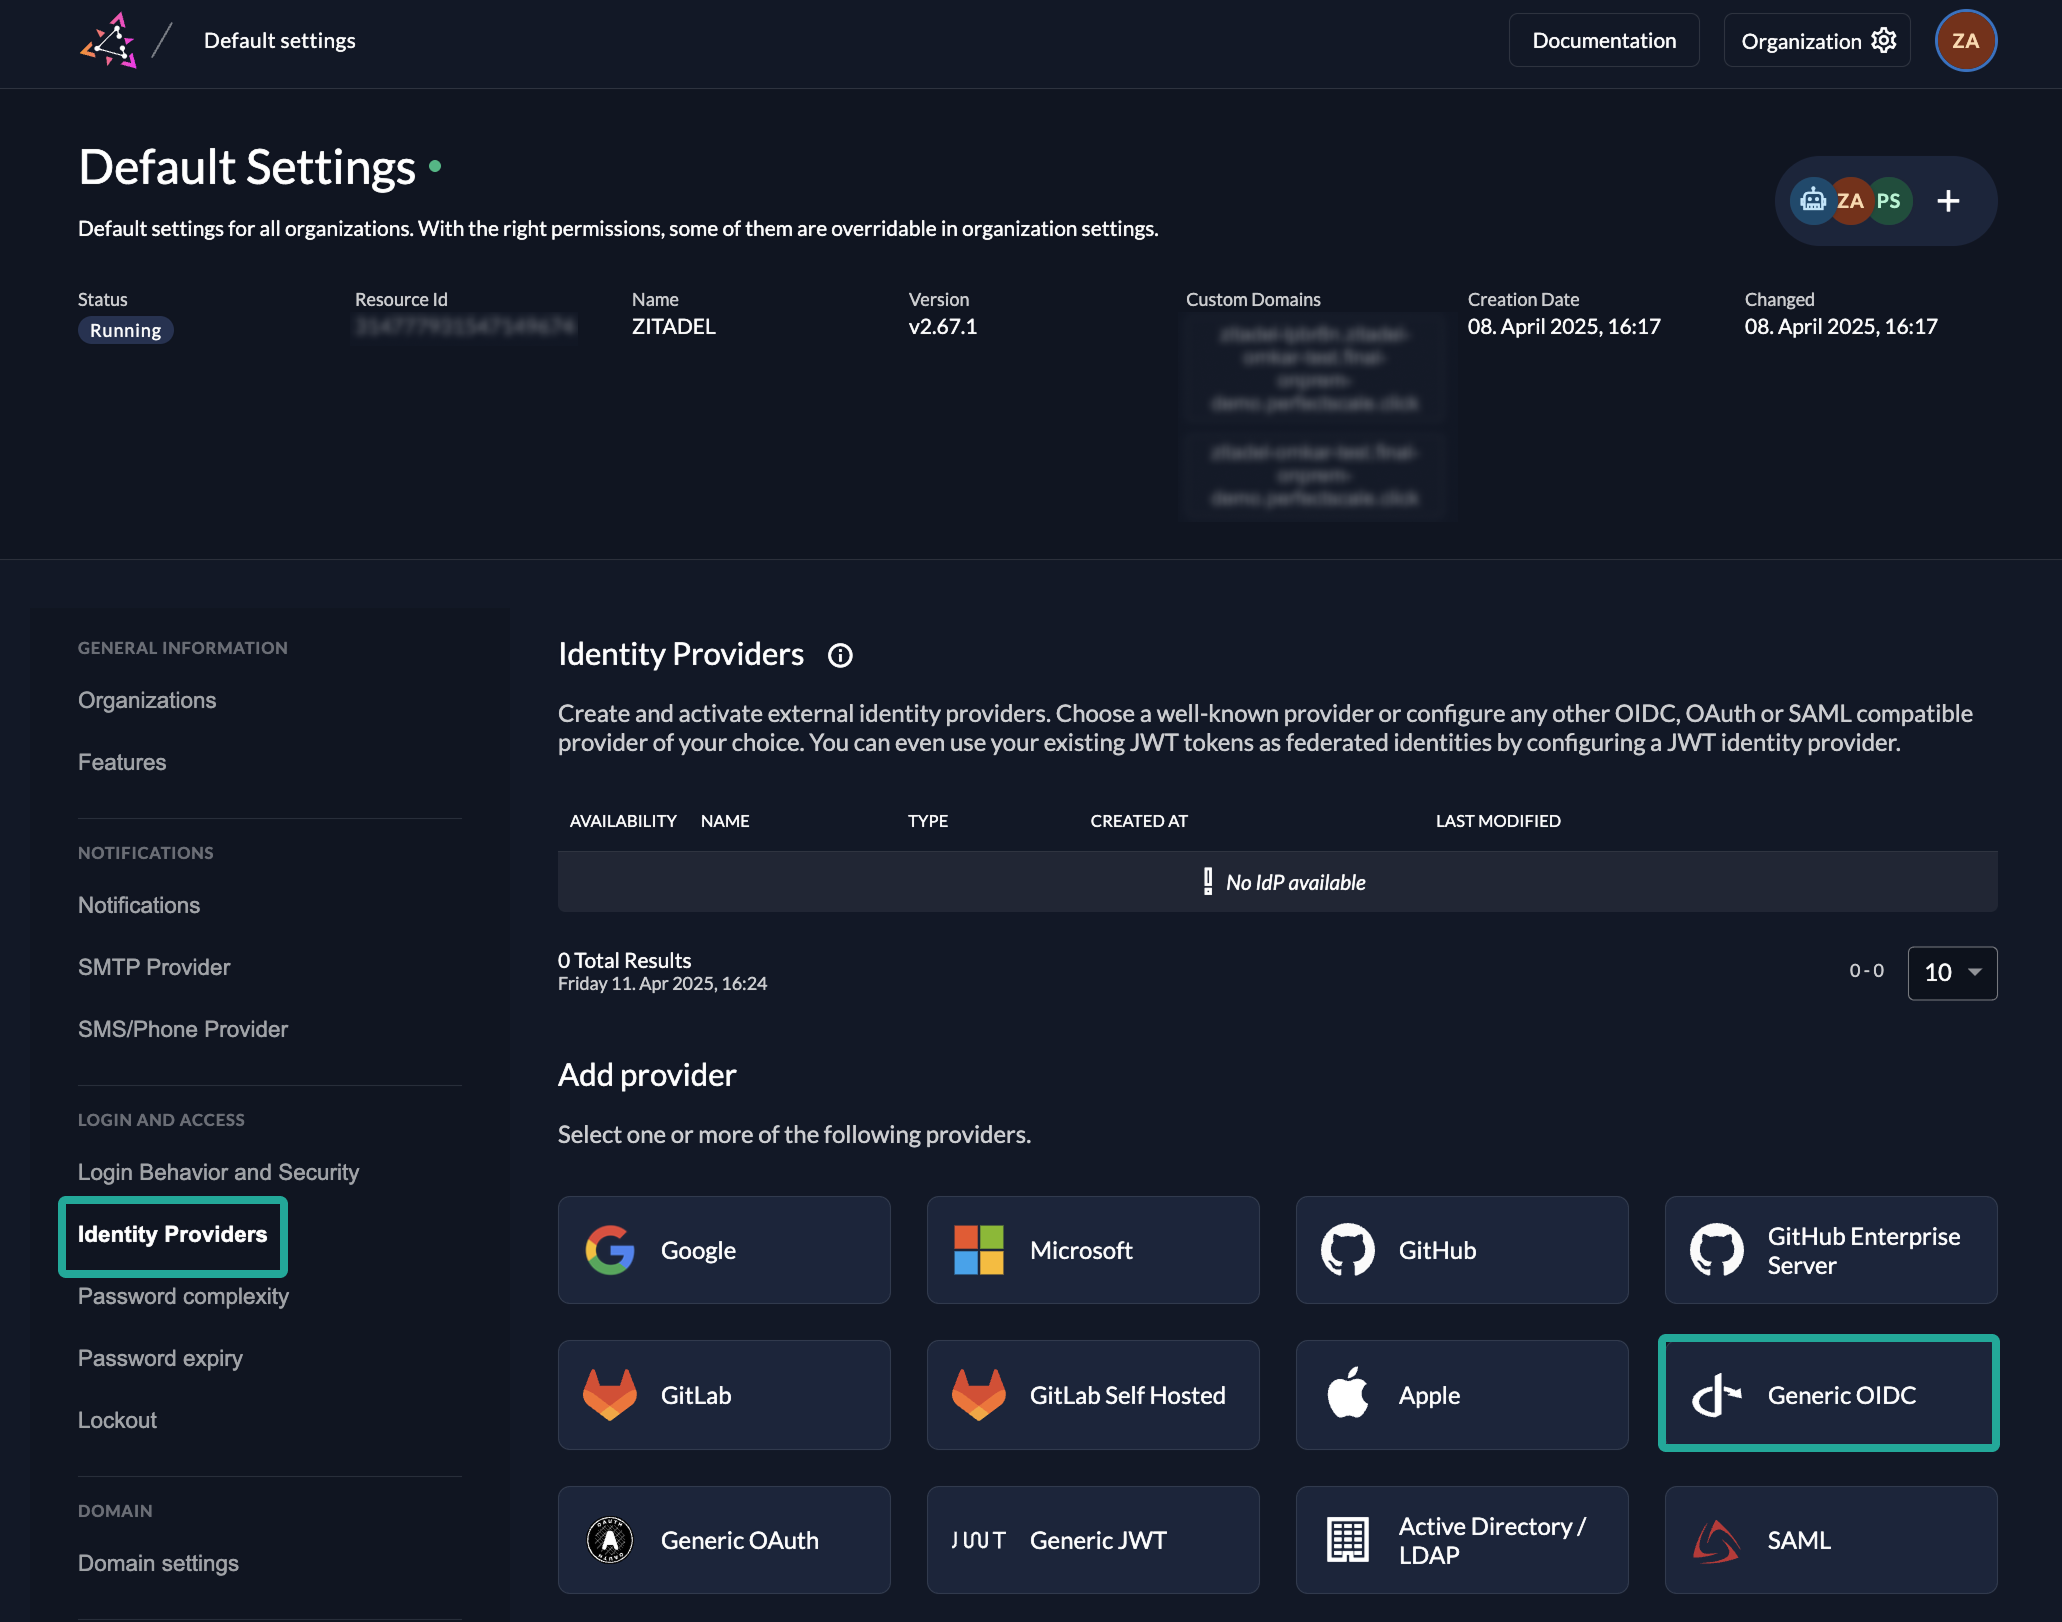Click the Generic OIDC logo icon

[1717, 1395]
